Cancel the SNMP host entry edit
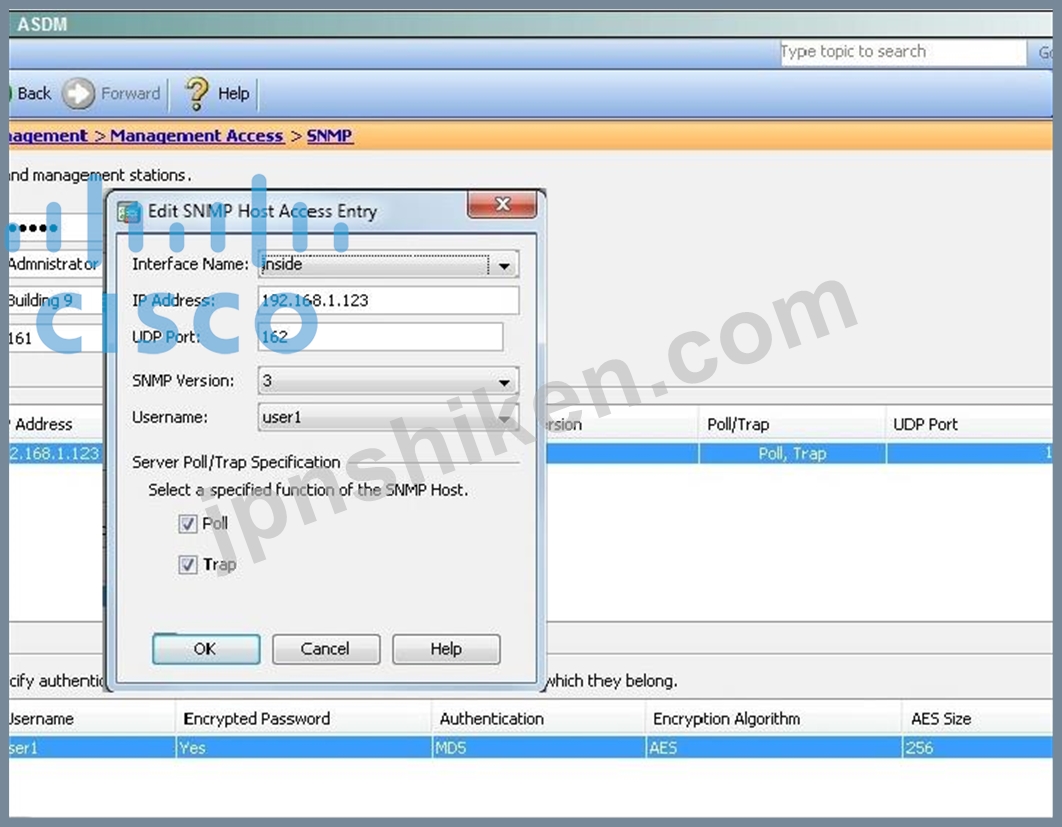This screenshot has width=1062, height=827. click(326, 649)
